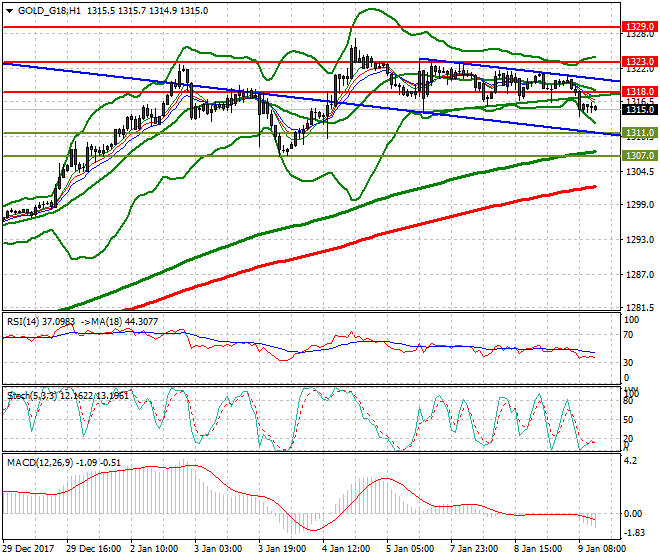Click the 4.2 MACD scale value

coord(631,461)
